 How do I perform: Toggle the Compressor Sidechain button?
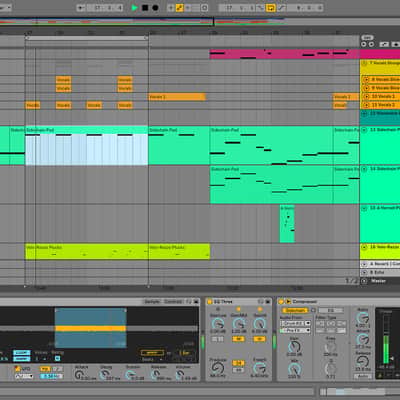pos(296,310)
